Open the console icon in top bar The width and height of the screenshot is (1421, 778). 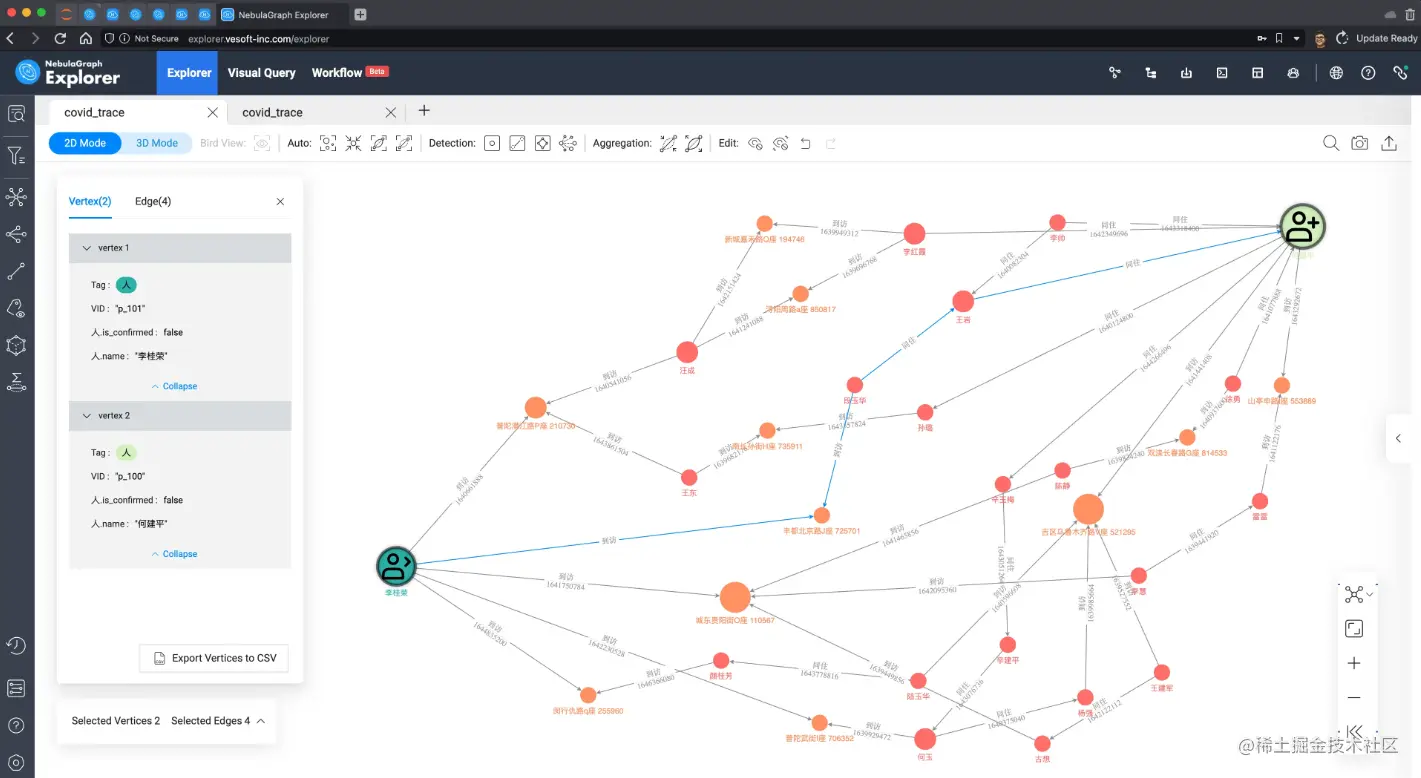[x=1222, y=73]
